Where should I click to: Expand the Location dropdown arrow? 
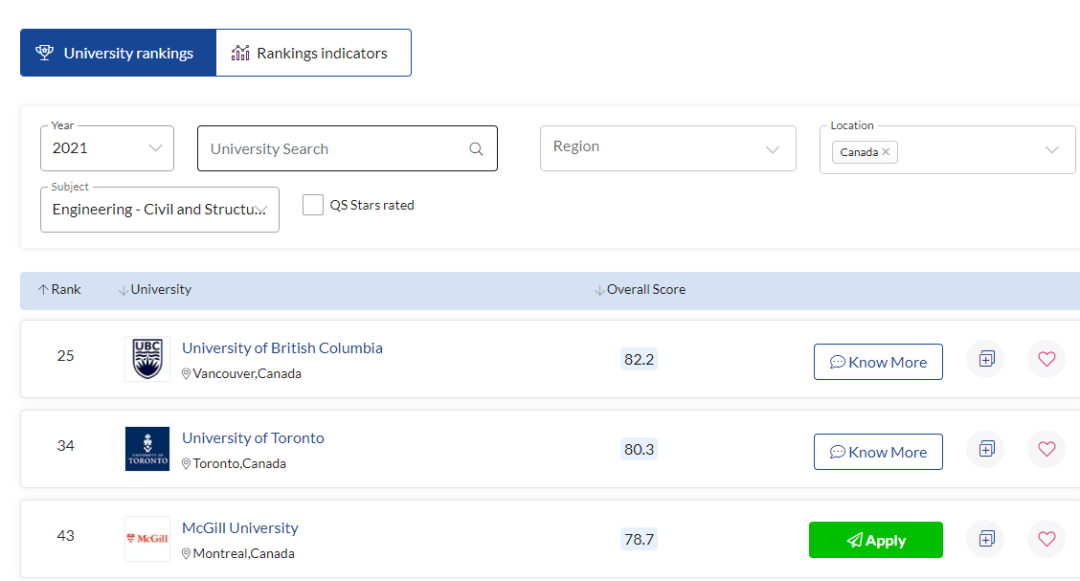coord(1052,149)
